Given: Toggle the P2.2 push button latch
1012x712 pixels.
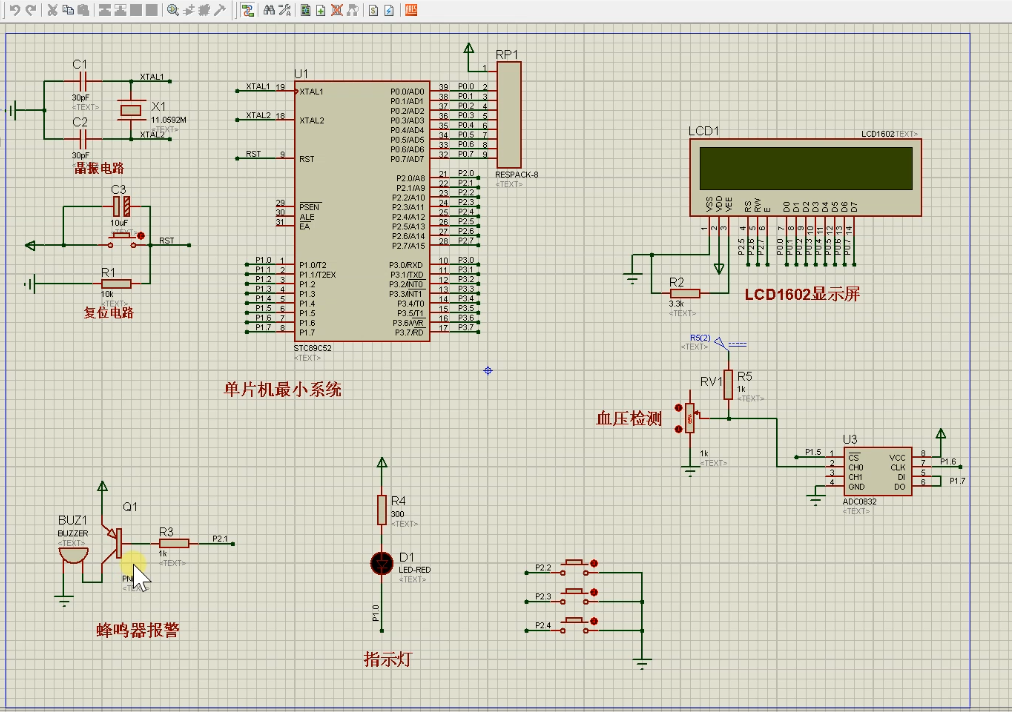Looking at the screenshot, I should pos(595,564).
